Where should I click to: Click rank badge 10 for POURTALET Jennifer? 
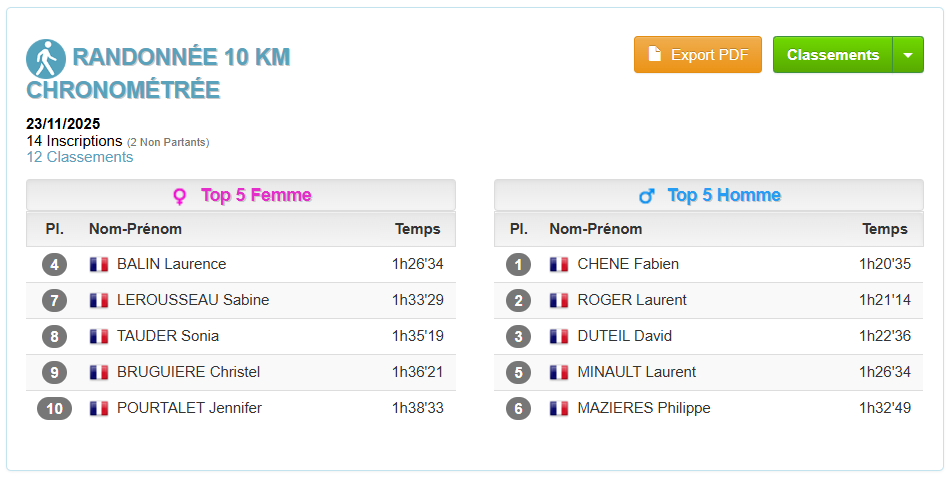pos(54,408)
